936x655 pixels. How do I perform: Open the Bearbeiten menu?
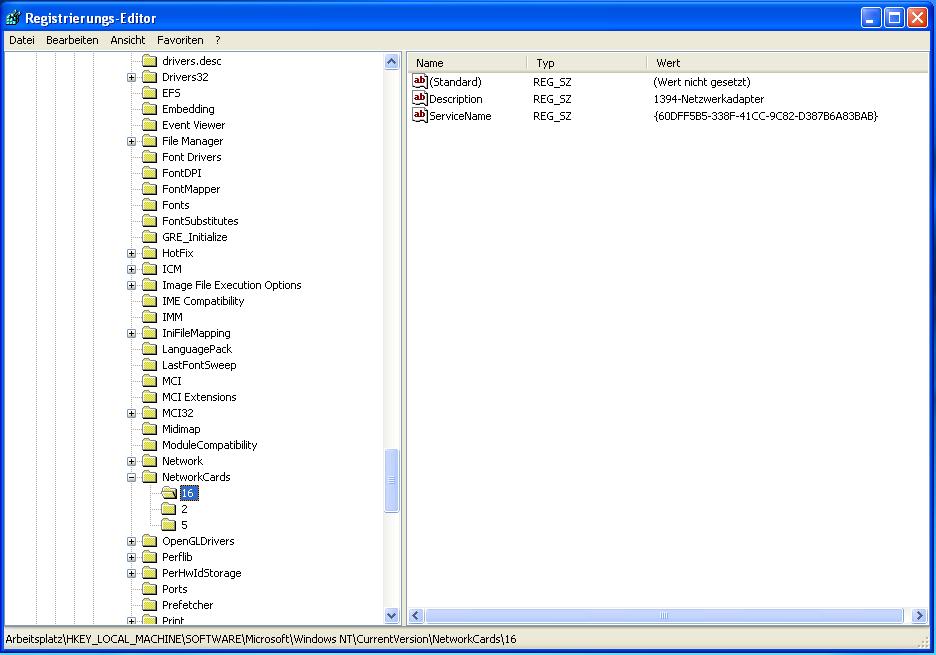click(72, 40)
